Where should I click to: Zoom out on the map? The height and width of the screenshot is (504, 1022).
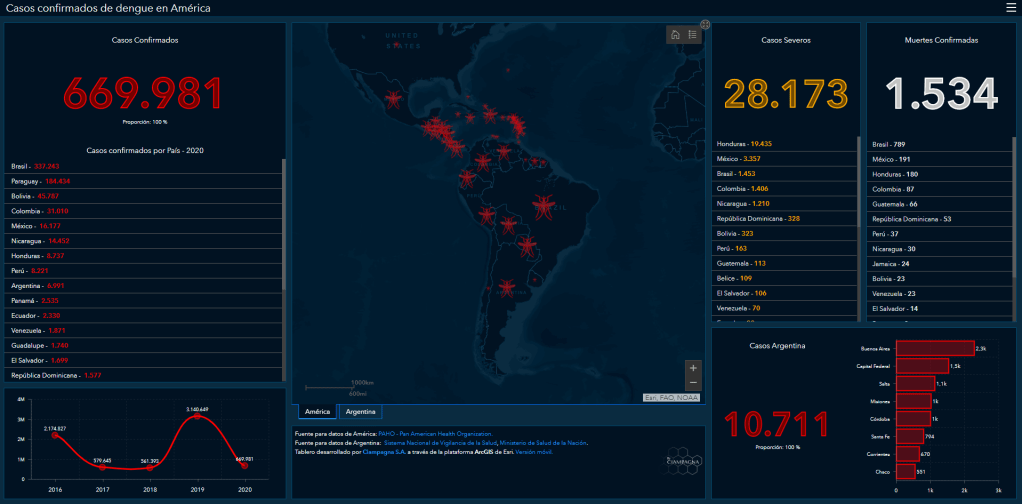point(694,383)
